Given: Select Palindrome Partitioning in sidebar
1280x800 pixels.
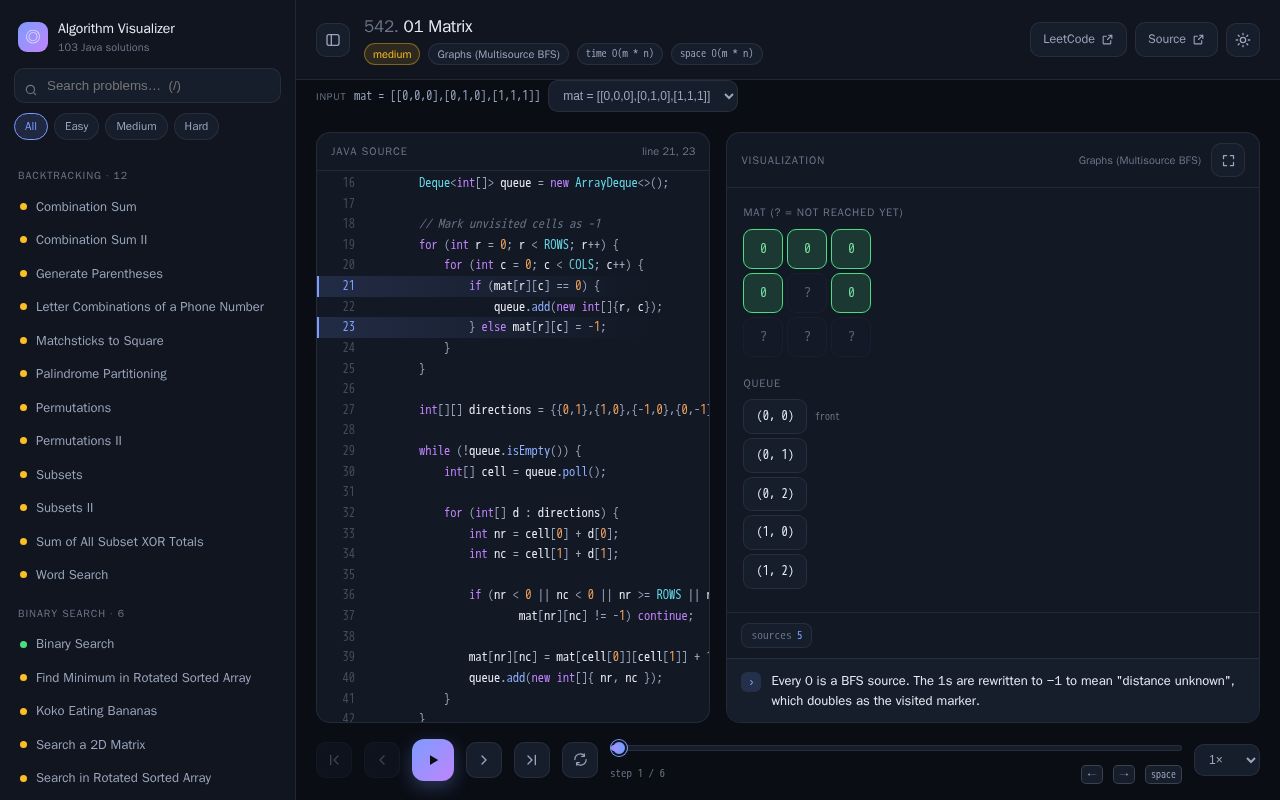Looking at the screenshot, I should click(x=148, y=374).
